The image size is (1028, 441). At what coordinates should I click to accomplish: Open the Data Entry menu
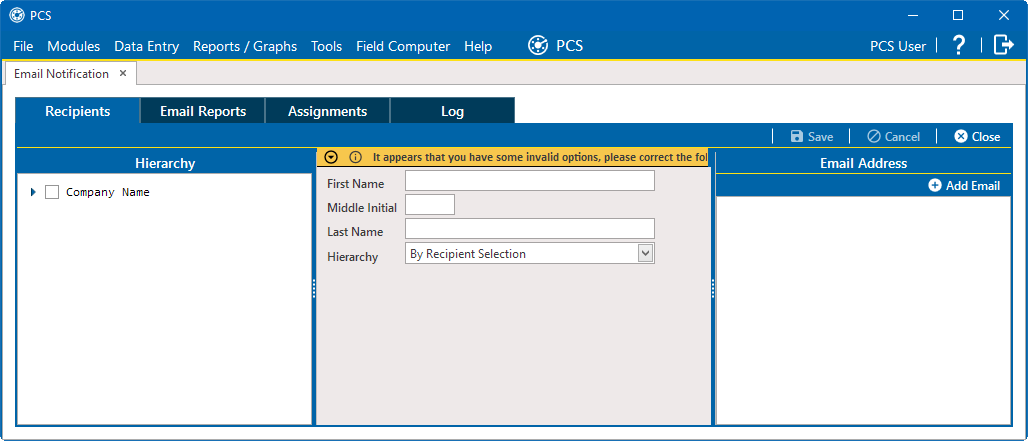click(x=146, y=47)
